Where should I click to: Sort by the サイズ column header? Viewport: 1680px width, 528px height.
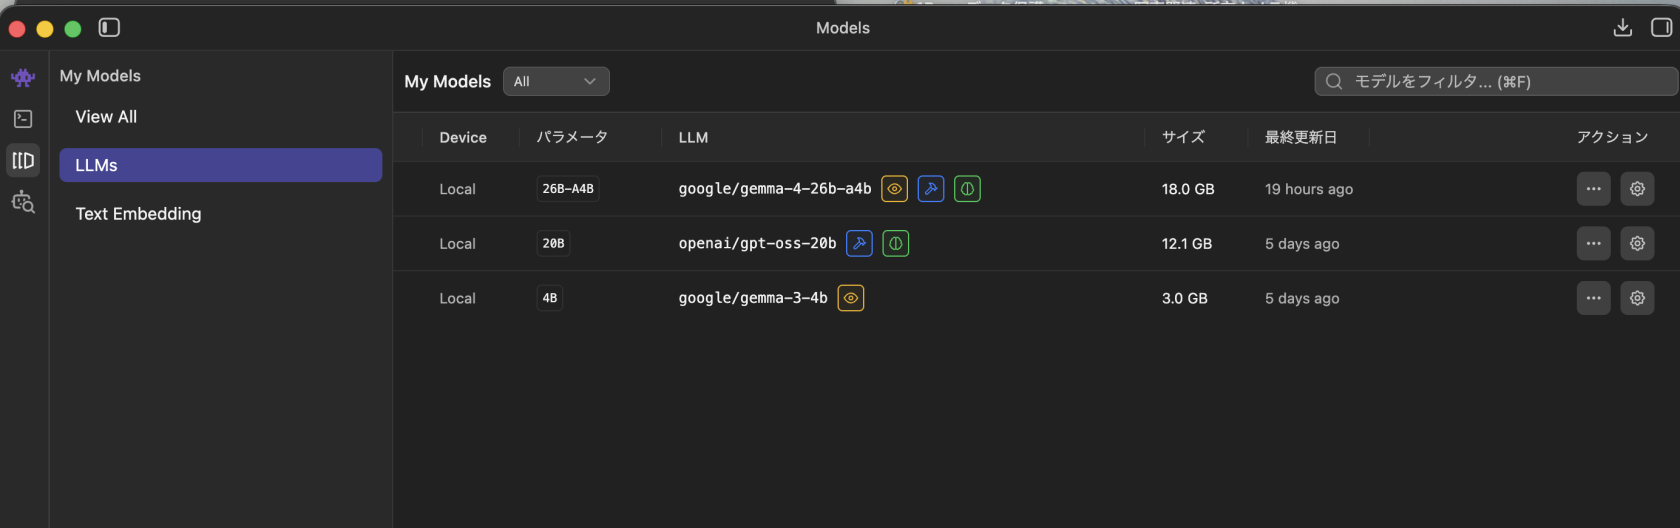(x=1183, y=137)
